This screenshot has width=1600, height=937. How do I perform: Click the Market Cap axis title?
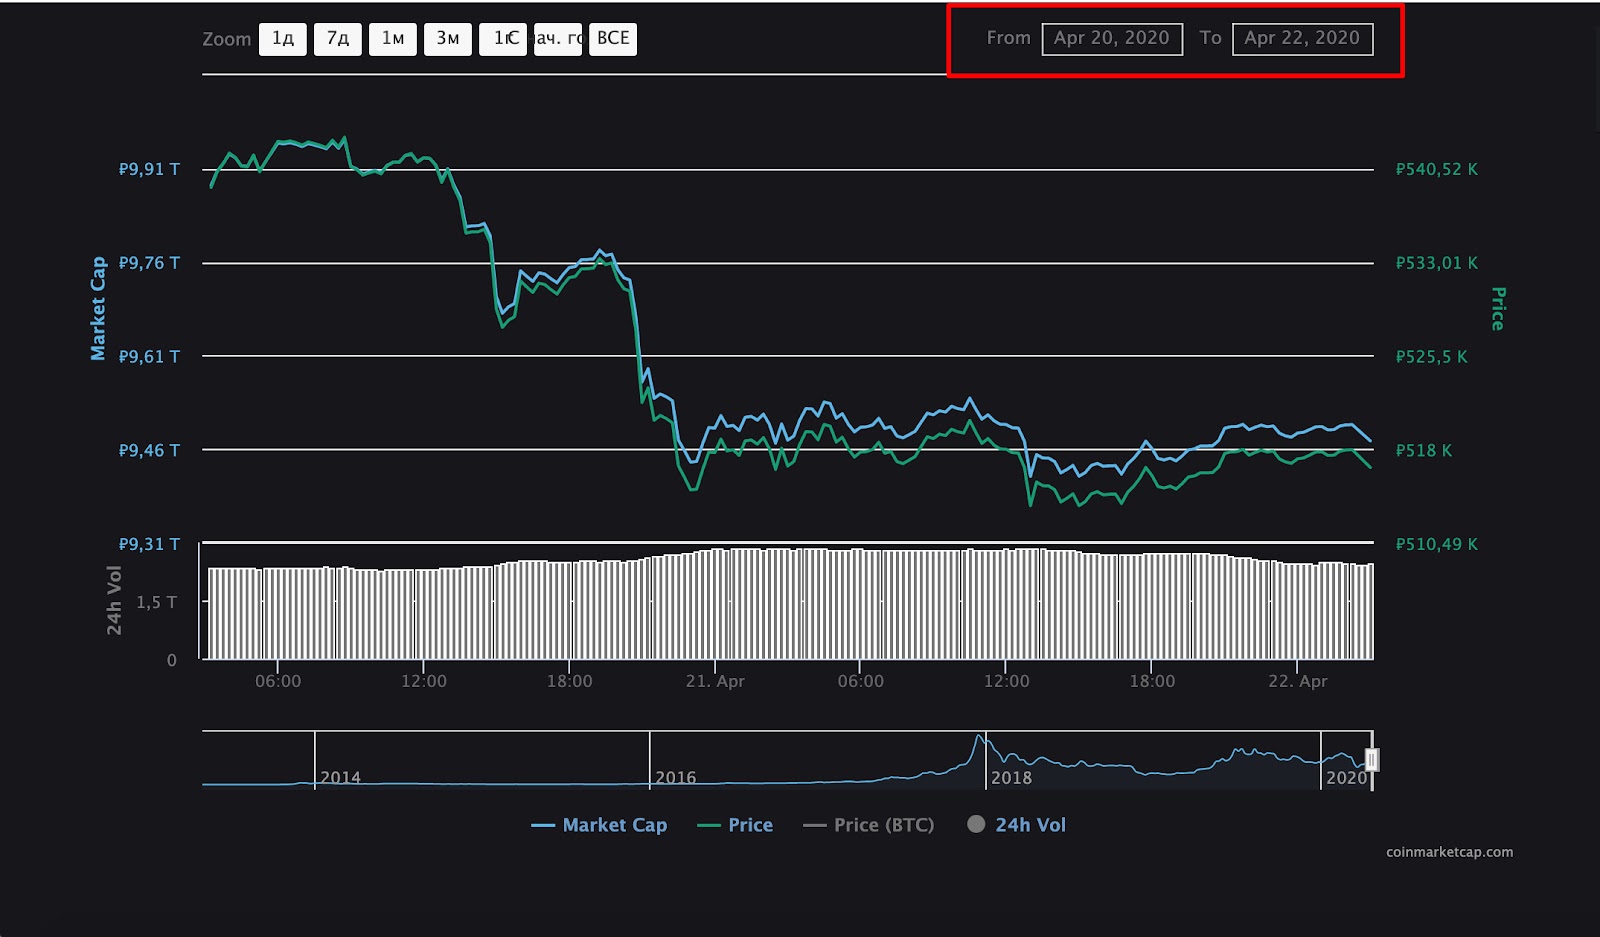[98, 308]
